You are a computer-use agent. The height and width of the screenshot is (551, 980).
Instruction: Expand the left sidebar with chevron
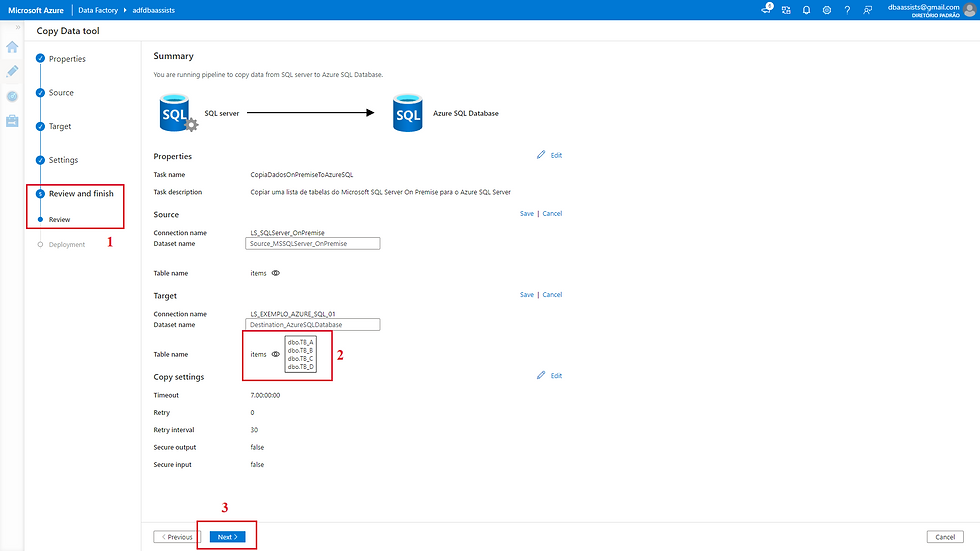[x=18, y=27]
